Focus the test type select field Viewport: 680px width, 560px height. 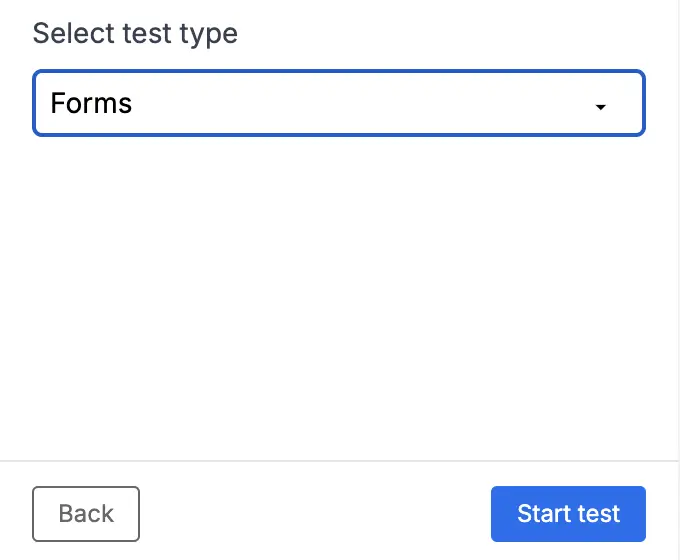339,103
